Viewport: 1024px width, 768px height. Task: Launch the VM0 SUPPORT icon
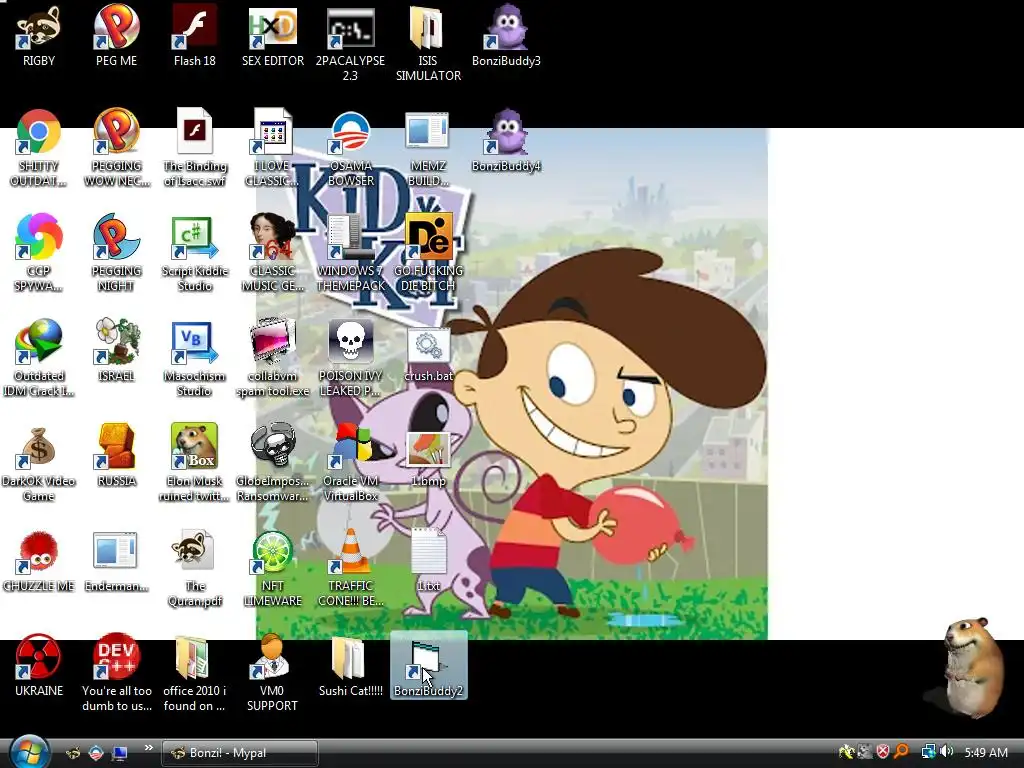click(272, 674)
